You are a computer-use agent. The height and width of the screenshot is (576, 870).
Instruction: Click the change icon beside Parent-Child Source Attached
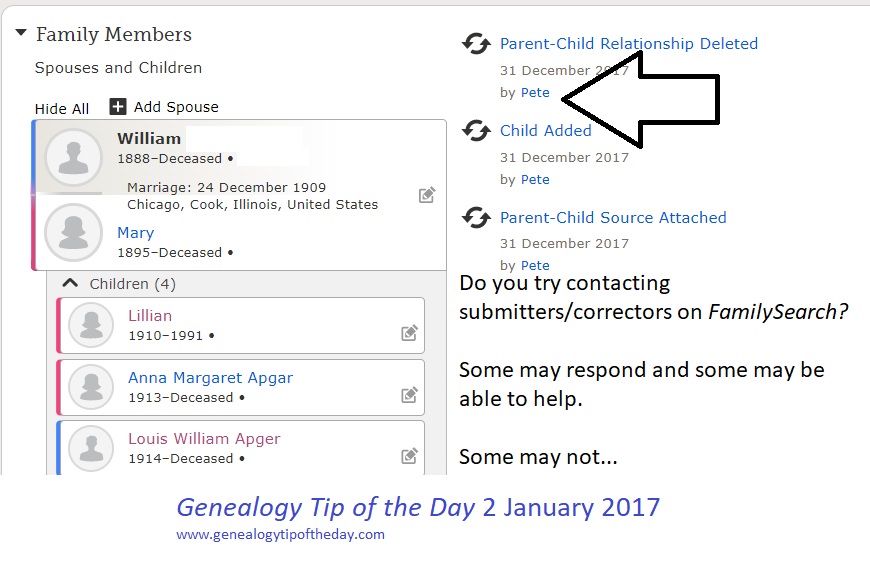click(x=476, y=218)
